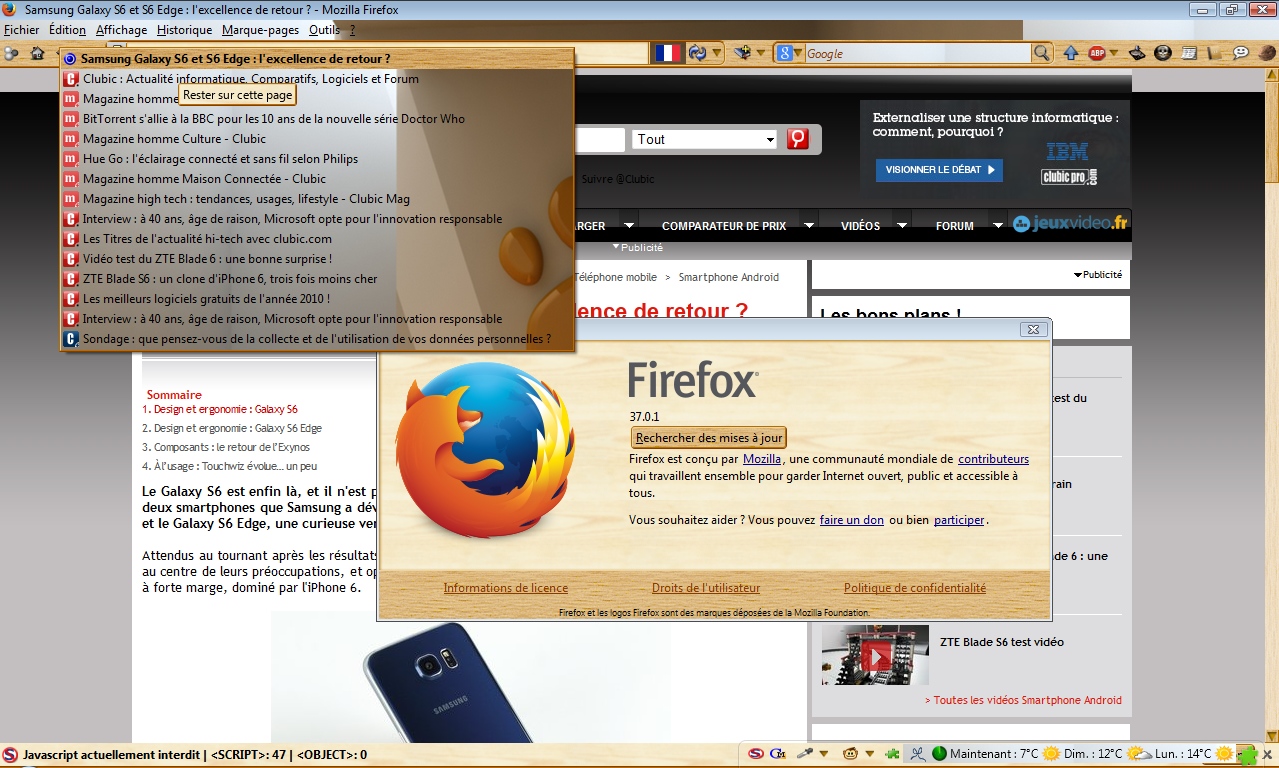
Task: Open the Marque-pages menu
Action: tap(260, 30)
